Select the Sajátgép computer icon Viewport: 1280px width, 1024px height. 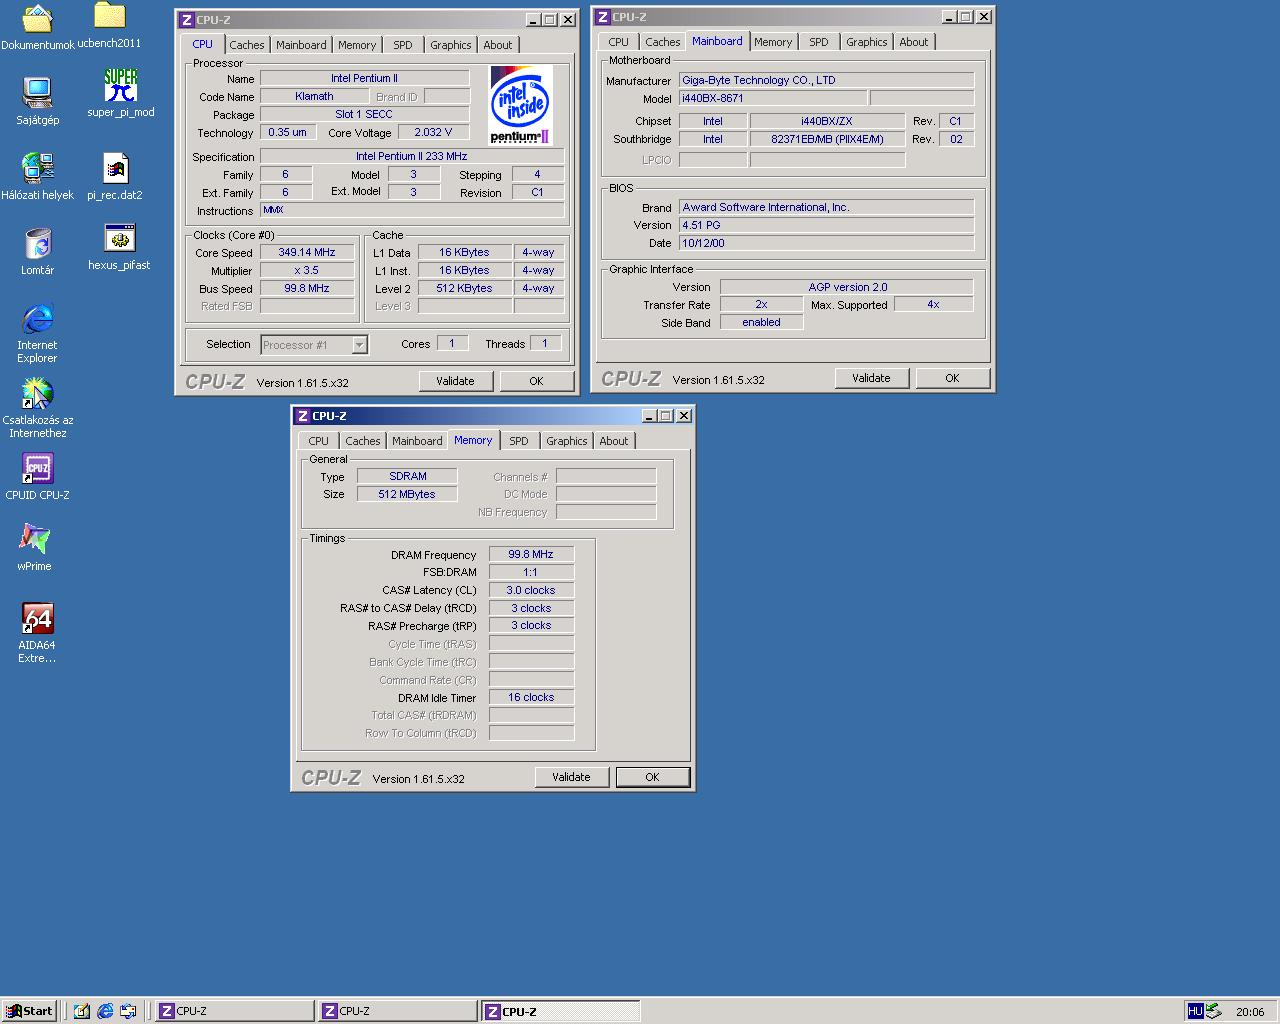pyautogui.click(x=37, y=93)
